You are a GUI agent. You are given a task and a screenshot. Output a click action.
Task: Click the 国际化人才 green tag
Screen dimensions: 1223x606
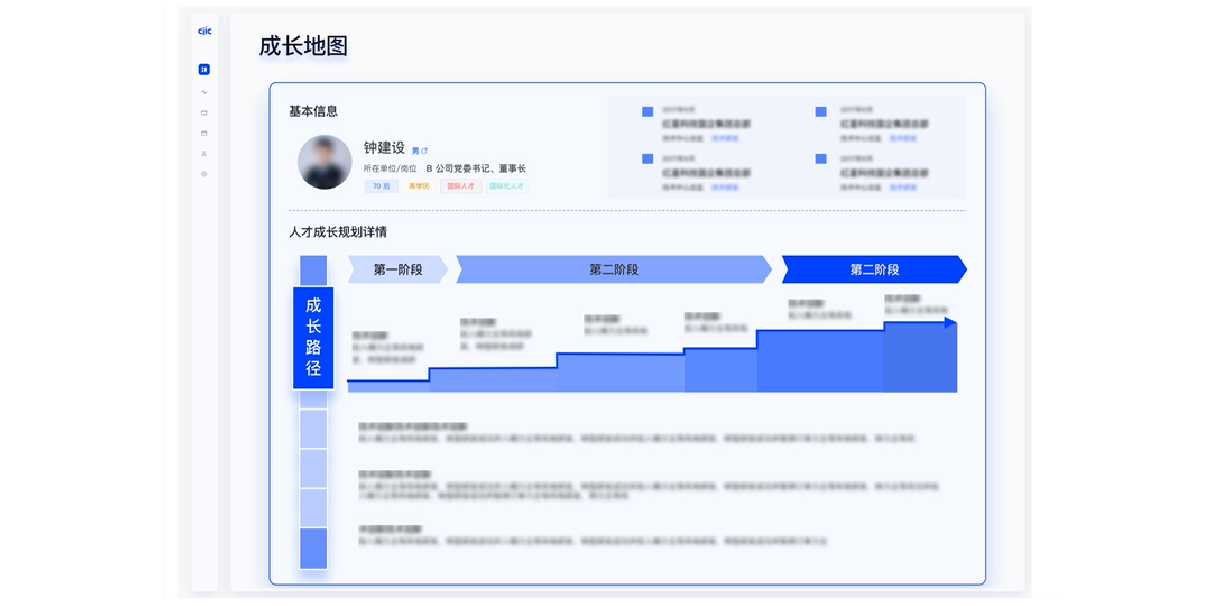pos(507,187)
